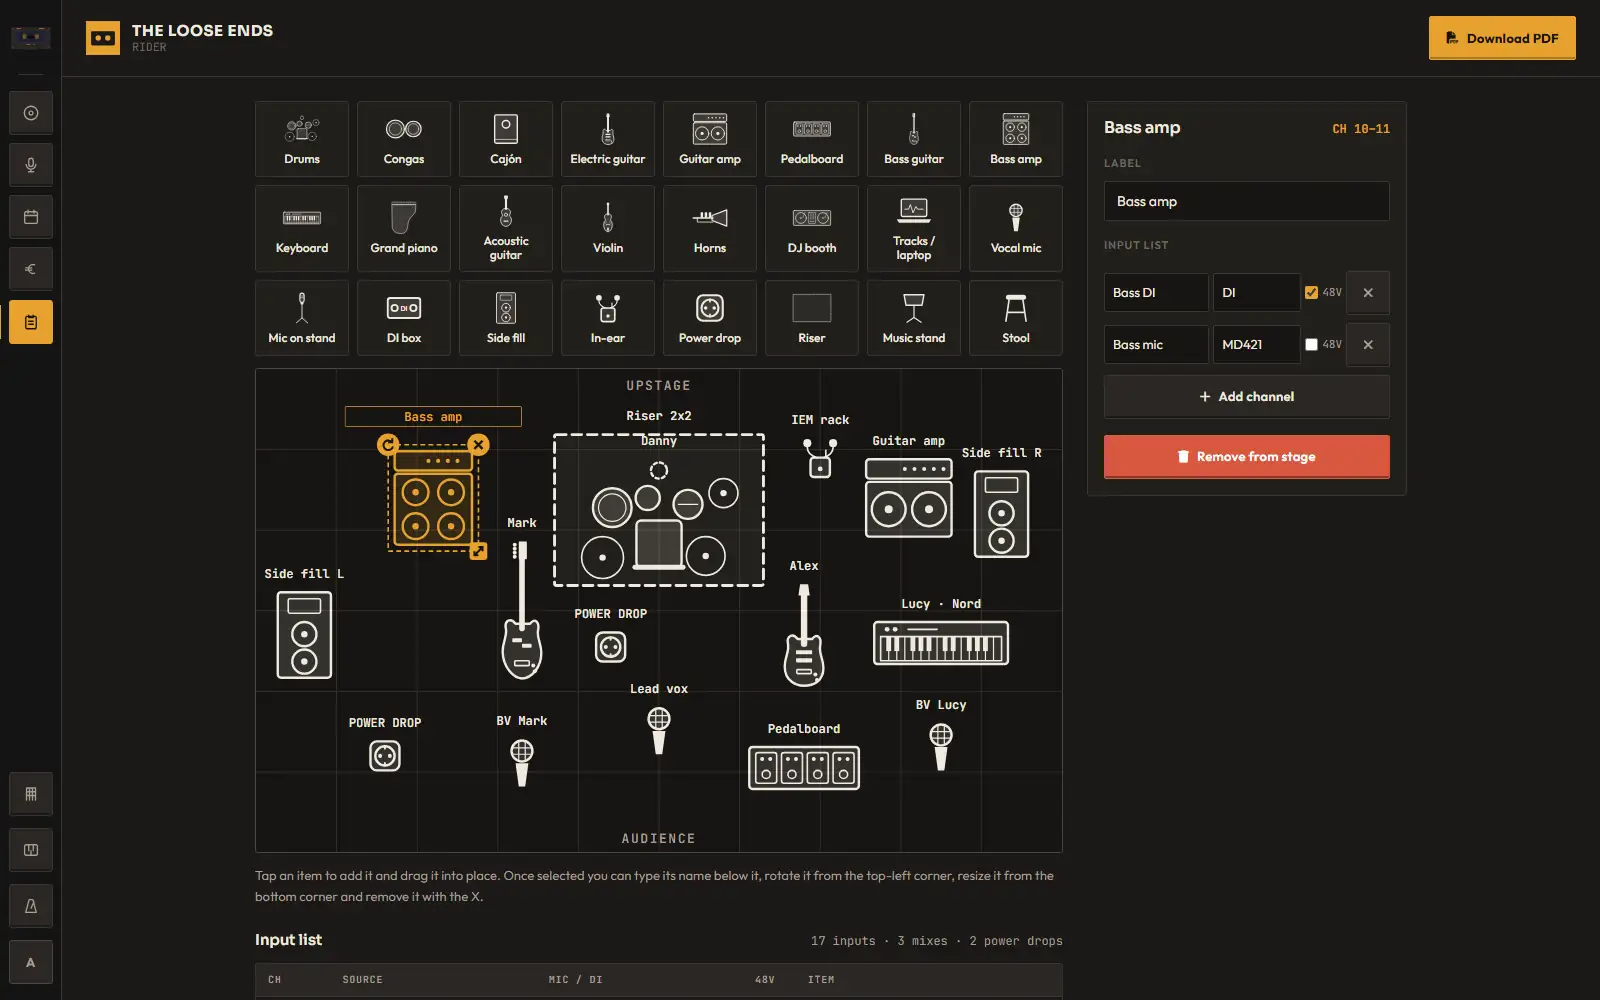
Task: Select the Acoustic guitar tile
Action: 506,229
